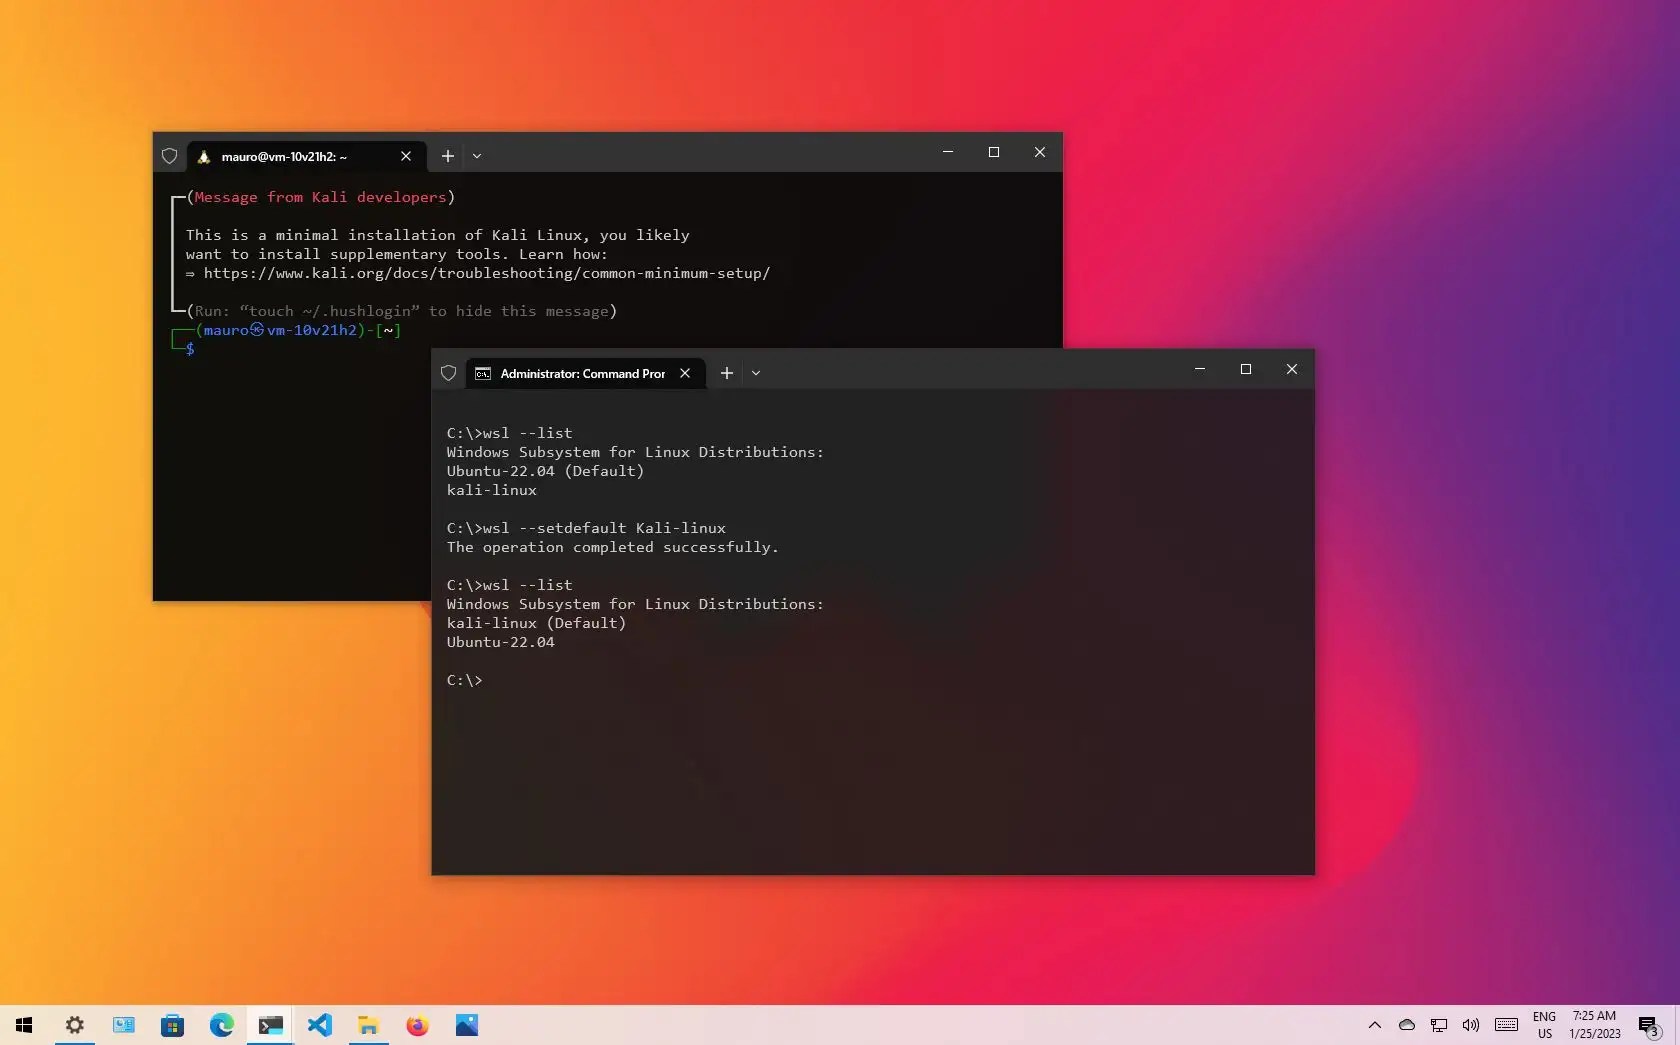This screenshot has height=1045, width=1680.
Task: Click the shield icon on the Command Prompt window
Action: click(x=448, y=373)
